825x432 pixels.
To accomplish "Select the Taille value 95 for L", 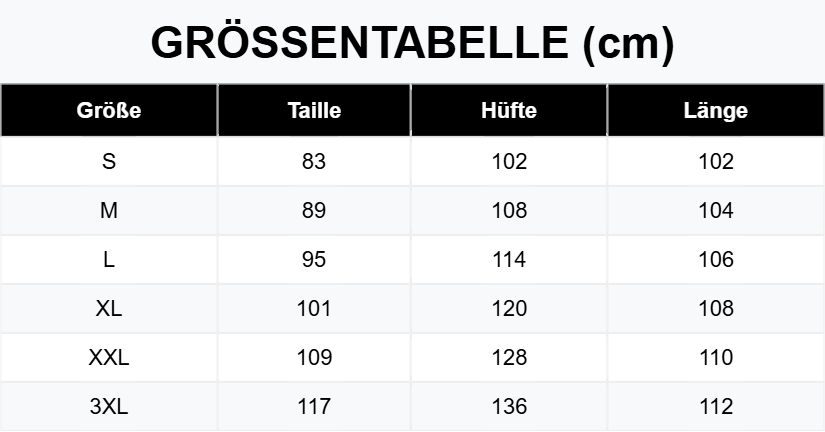I will [x=314, y=260].
